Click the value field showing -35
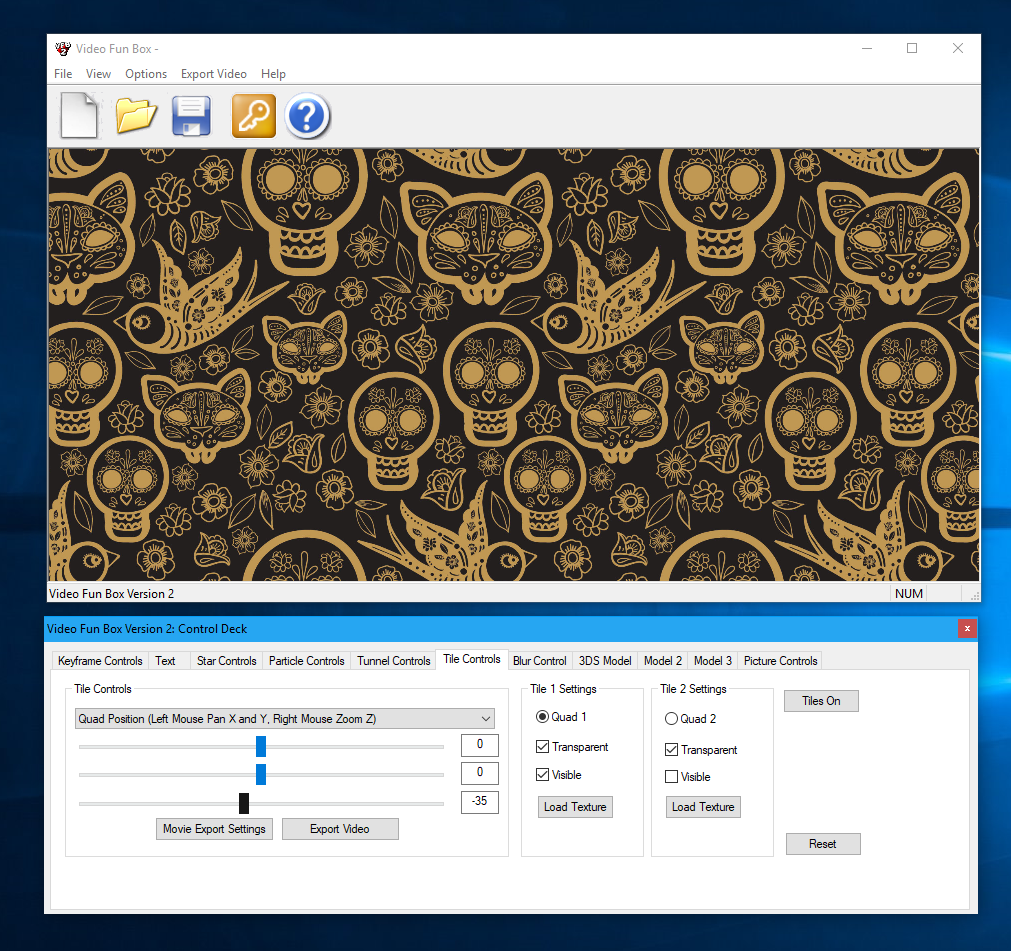Screen dimensions: 1011x951 [480, 801]
